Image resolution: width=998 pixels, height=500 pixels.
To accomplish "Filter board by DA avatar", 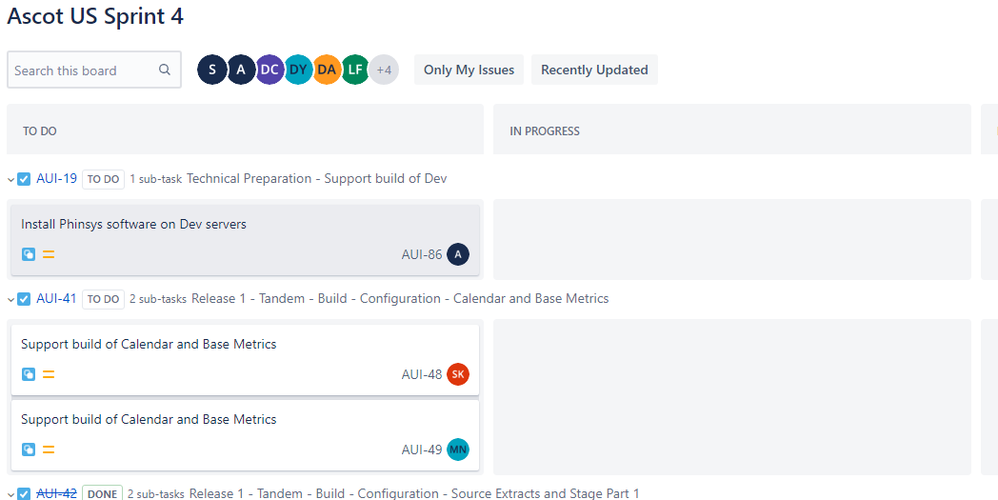I will point(327,70).
